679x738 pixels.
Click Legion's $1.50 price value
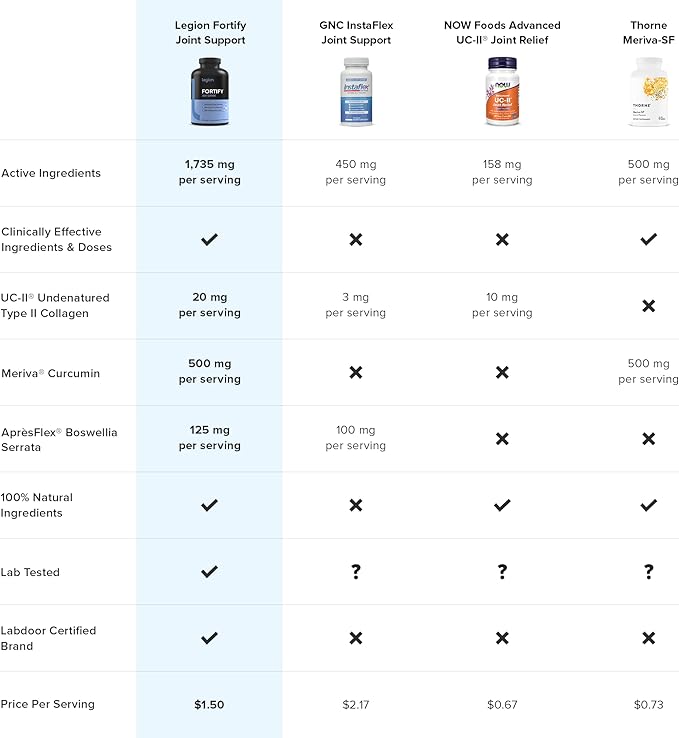coord(209,705)
